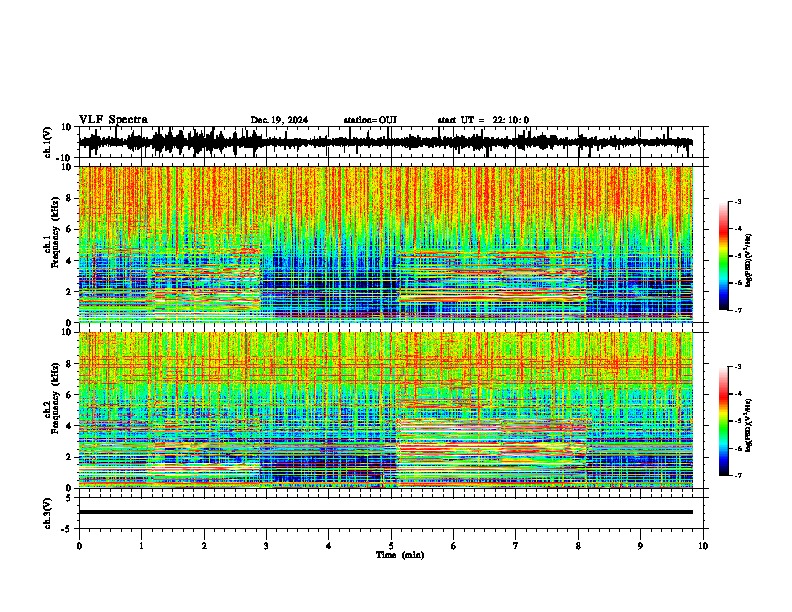
Task: Click the '-6' label on ch.1 colorbar
Action: click(738, 283)
